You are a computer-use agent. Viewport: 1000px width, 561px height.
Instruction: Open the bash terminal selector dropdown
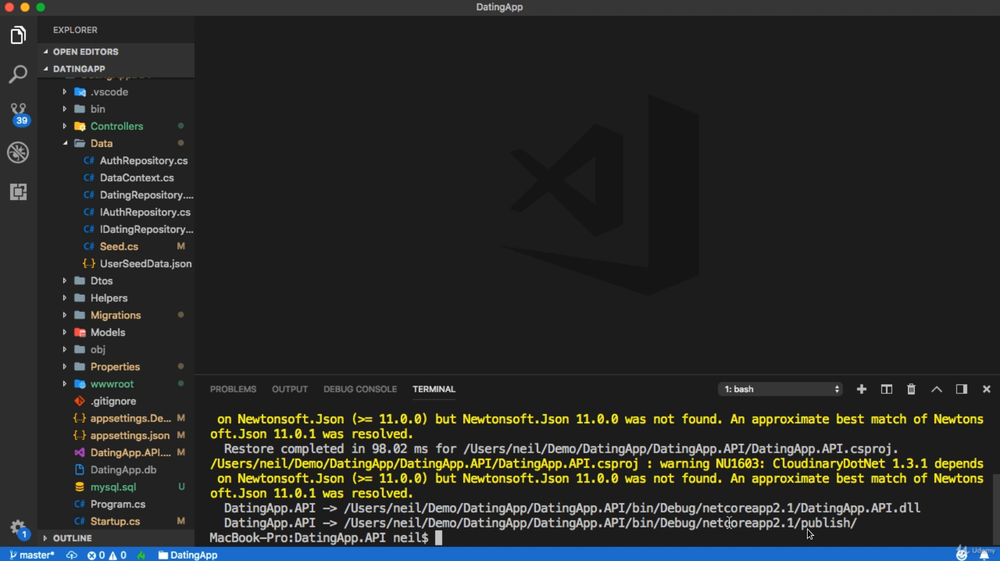click(x=780, y=389)
